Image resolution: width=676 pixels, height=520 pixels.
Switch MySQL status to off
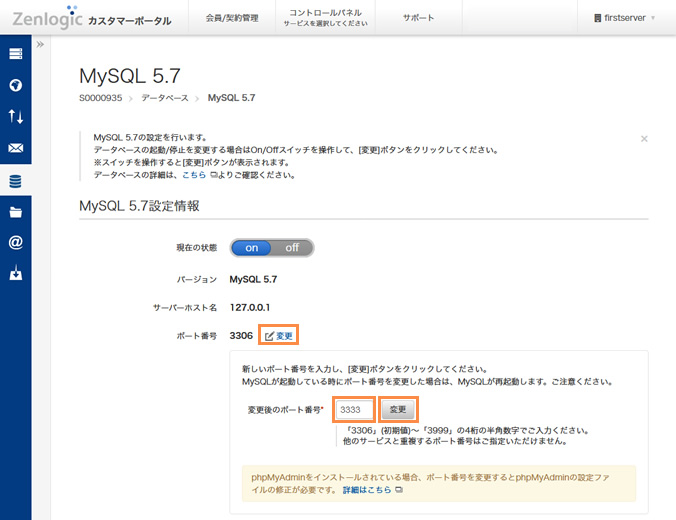tap(292, 248)
